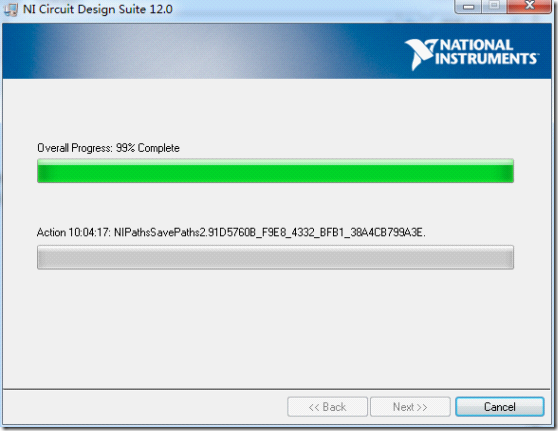This screenshot has width=558, height=431.
Task: Click the installer icon in the title bar
Action: click(x=10, y=9)
